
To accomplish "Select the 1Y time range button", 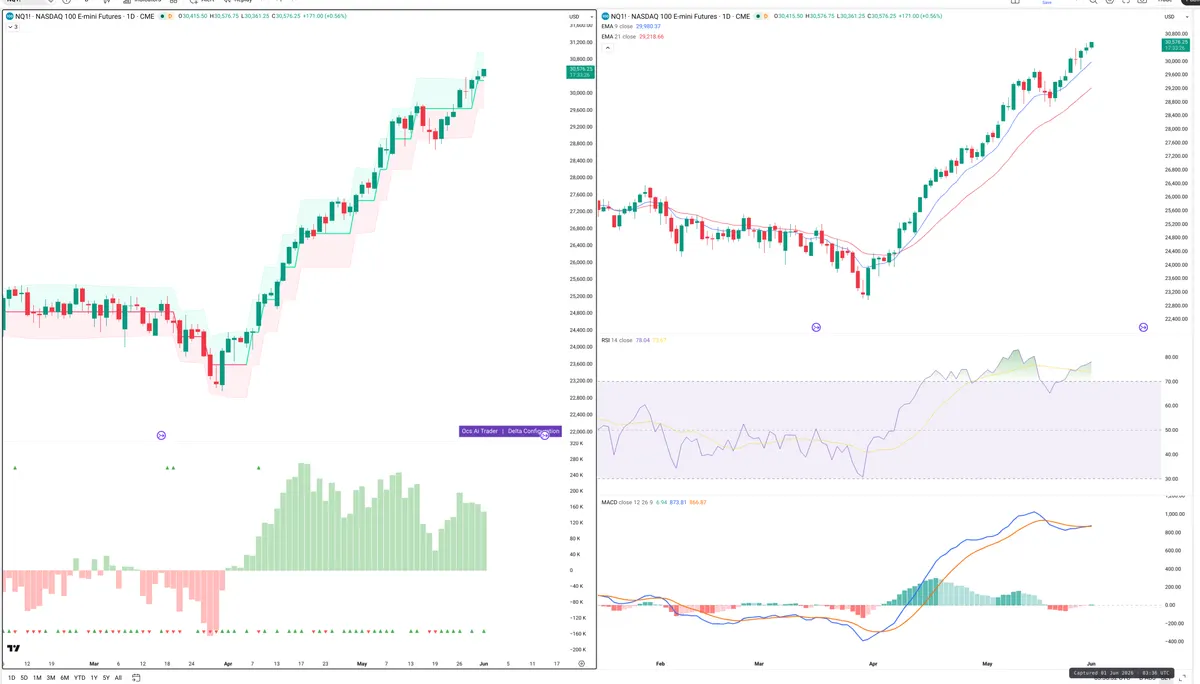I will point(94,677).
